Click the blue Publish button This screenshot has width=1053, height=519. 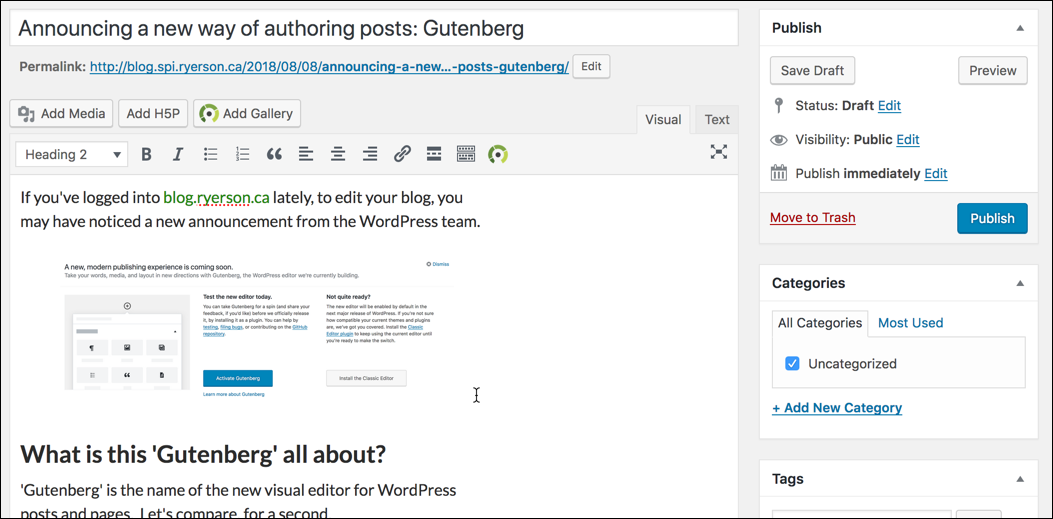point(992,218)
